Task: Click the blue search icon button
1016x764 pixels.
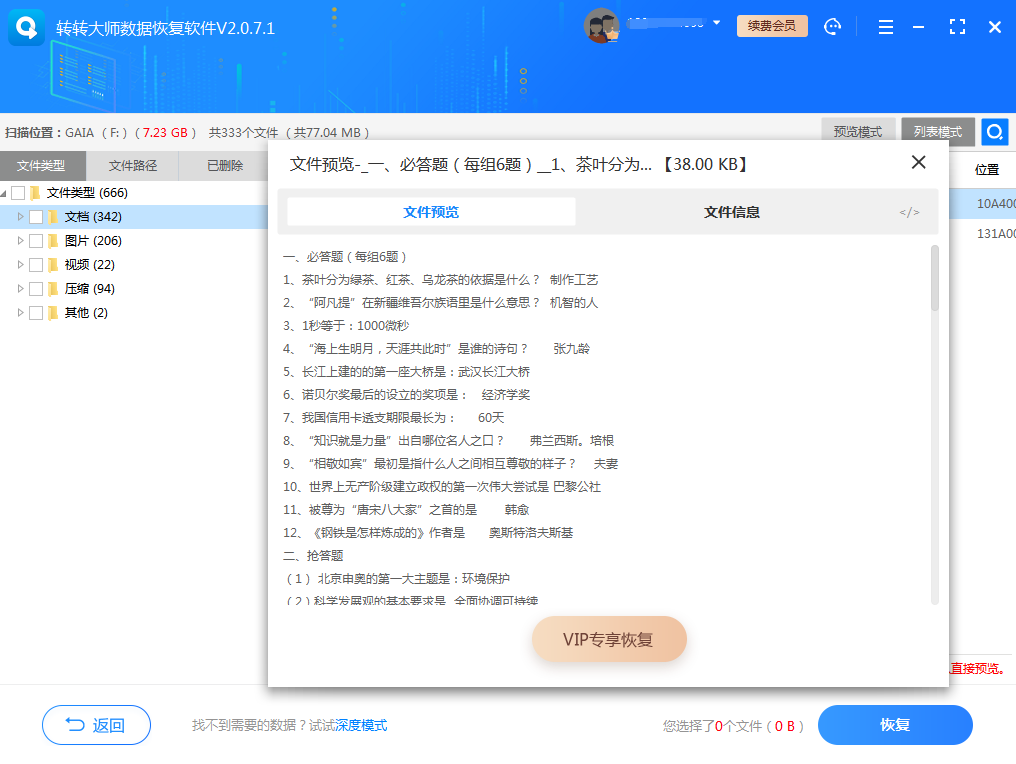Action: pyautogui.click(x=994, y=132)
